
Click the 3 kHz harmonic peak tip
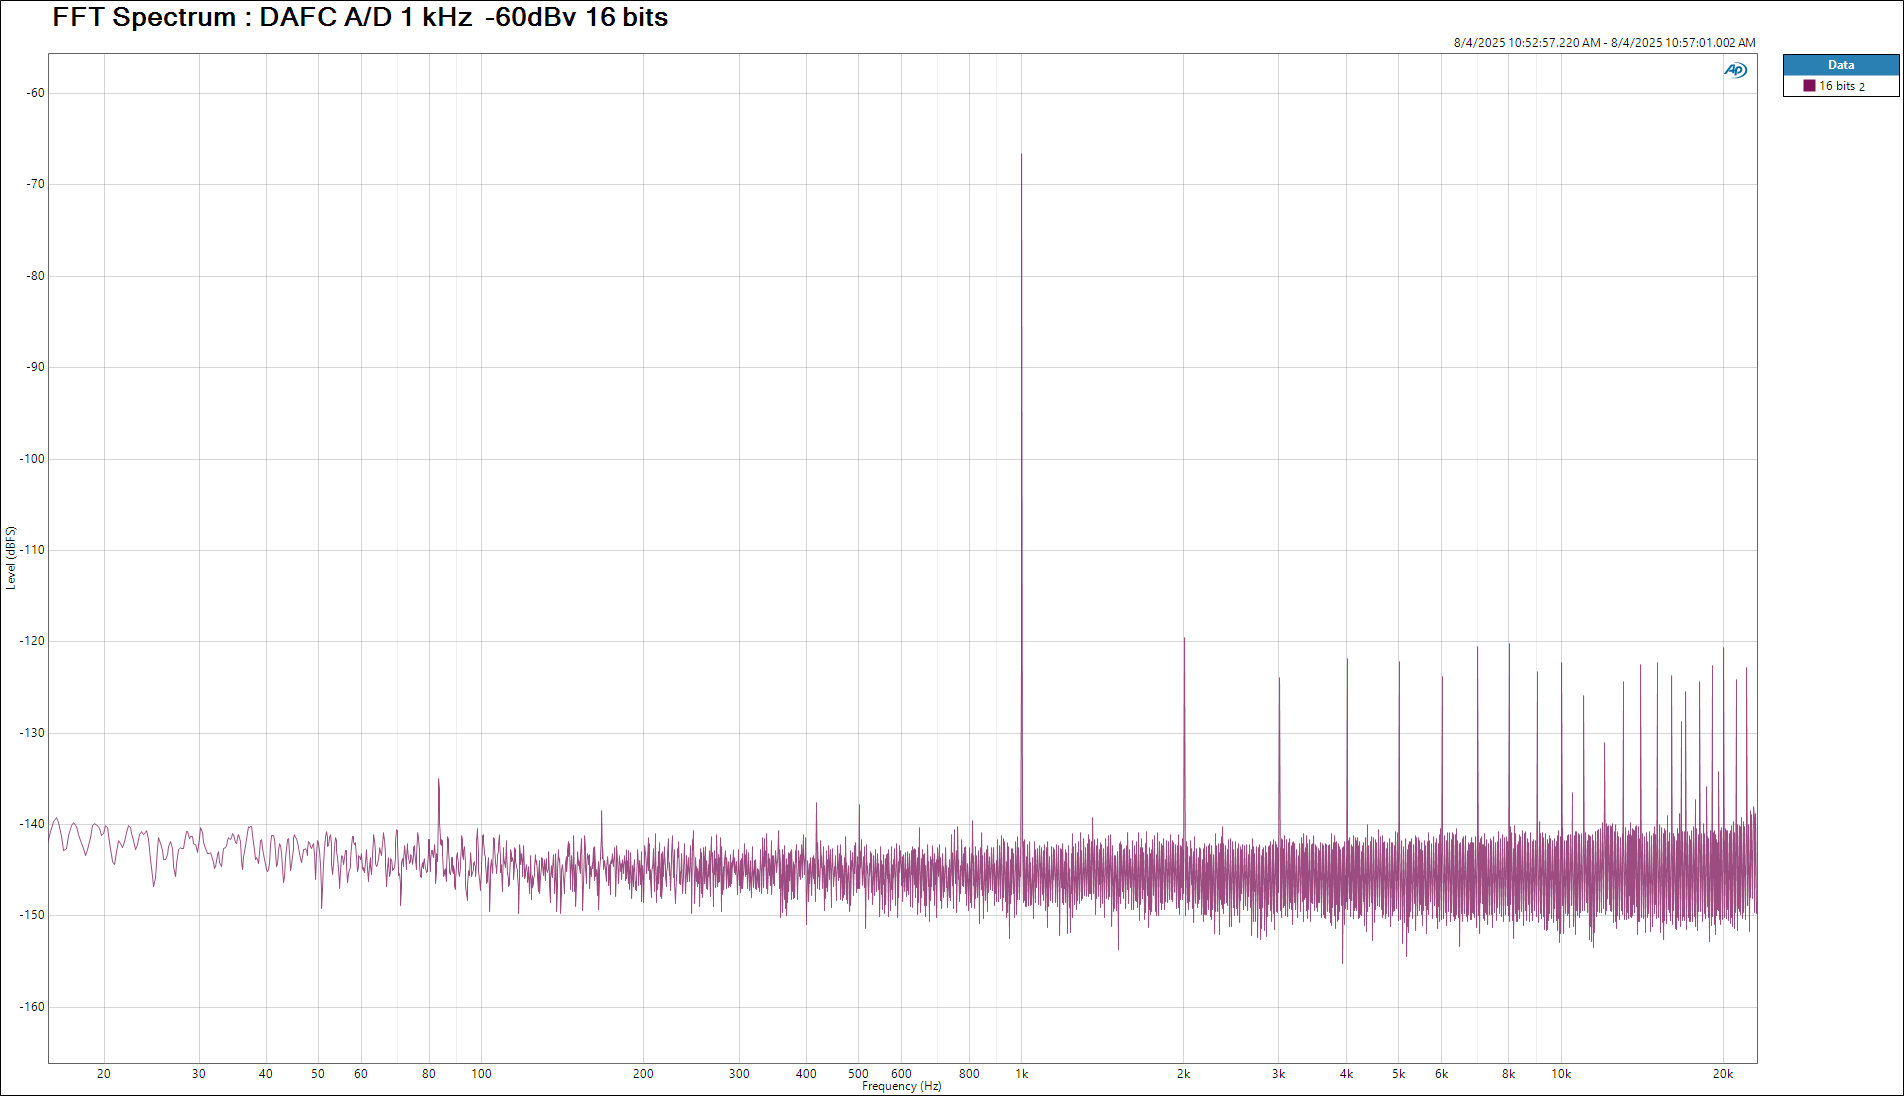(1279, 680)
